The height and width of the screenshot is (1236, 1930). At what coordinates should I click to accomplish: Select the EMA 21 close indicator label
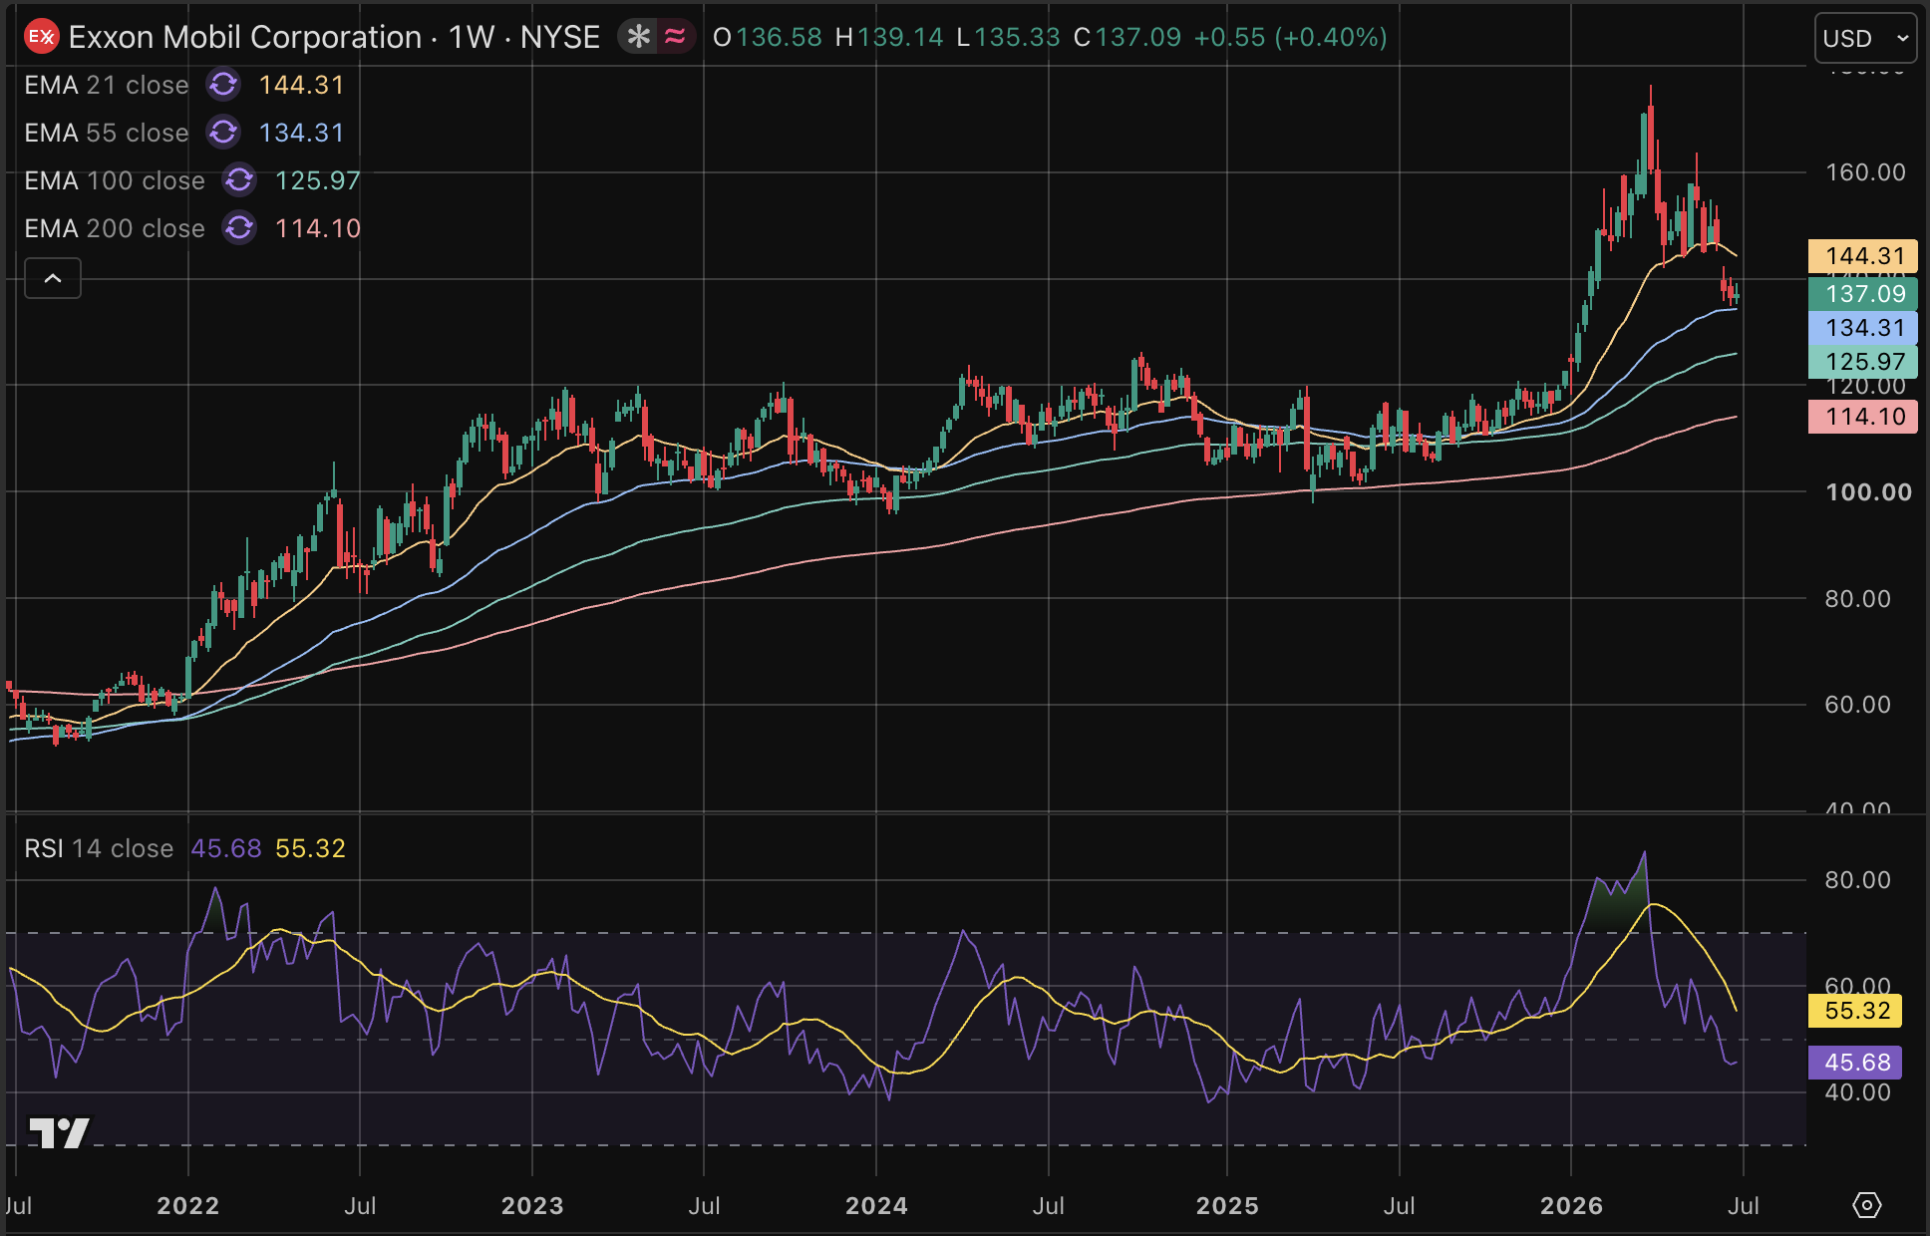click(x=106, y=85)
